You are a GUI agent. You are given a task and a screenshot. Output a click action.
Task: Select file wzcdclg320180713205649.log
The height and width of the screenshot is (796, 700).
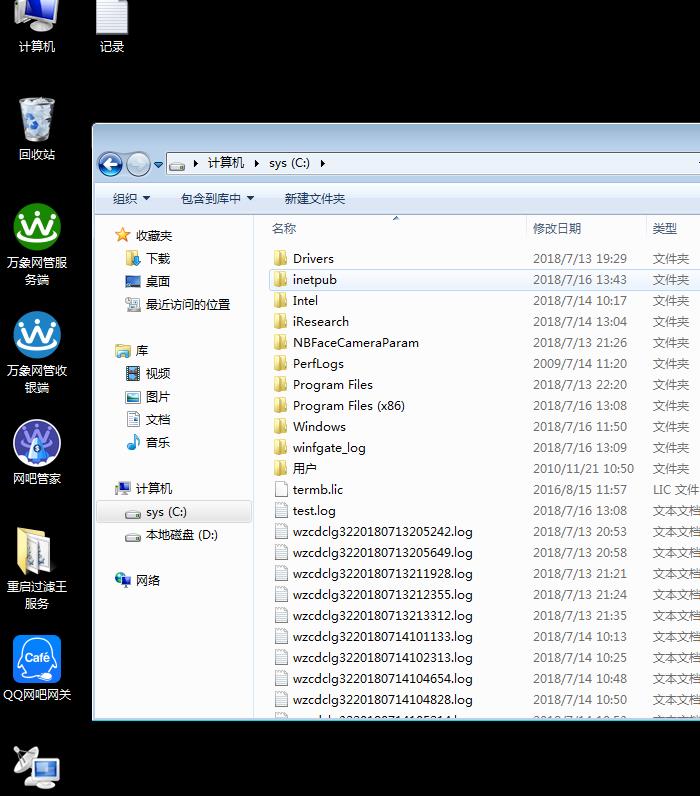(382, 552)
